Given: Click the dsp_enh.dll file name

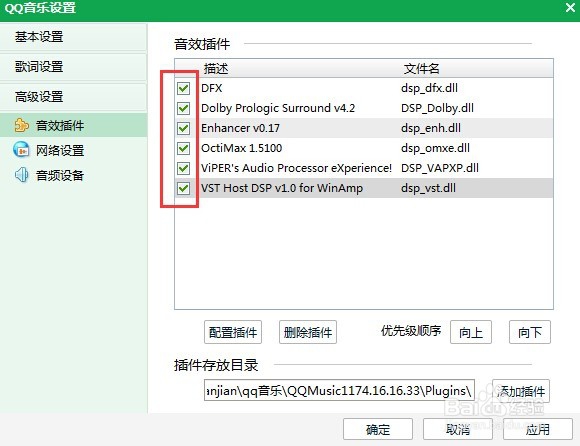Looking at the screenshot, I should pos(431,128).
